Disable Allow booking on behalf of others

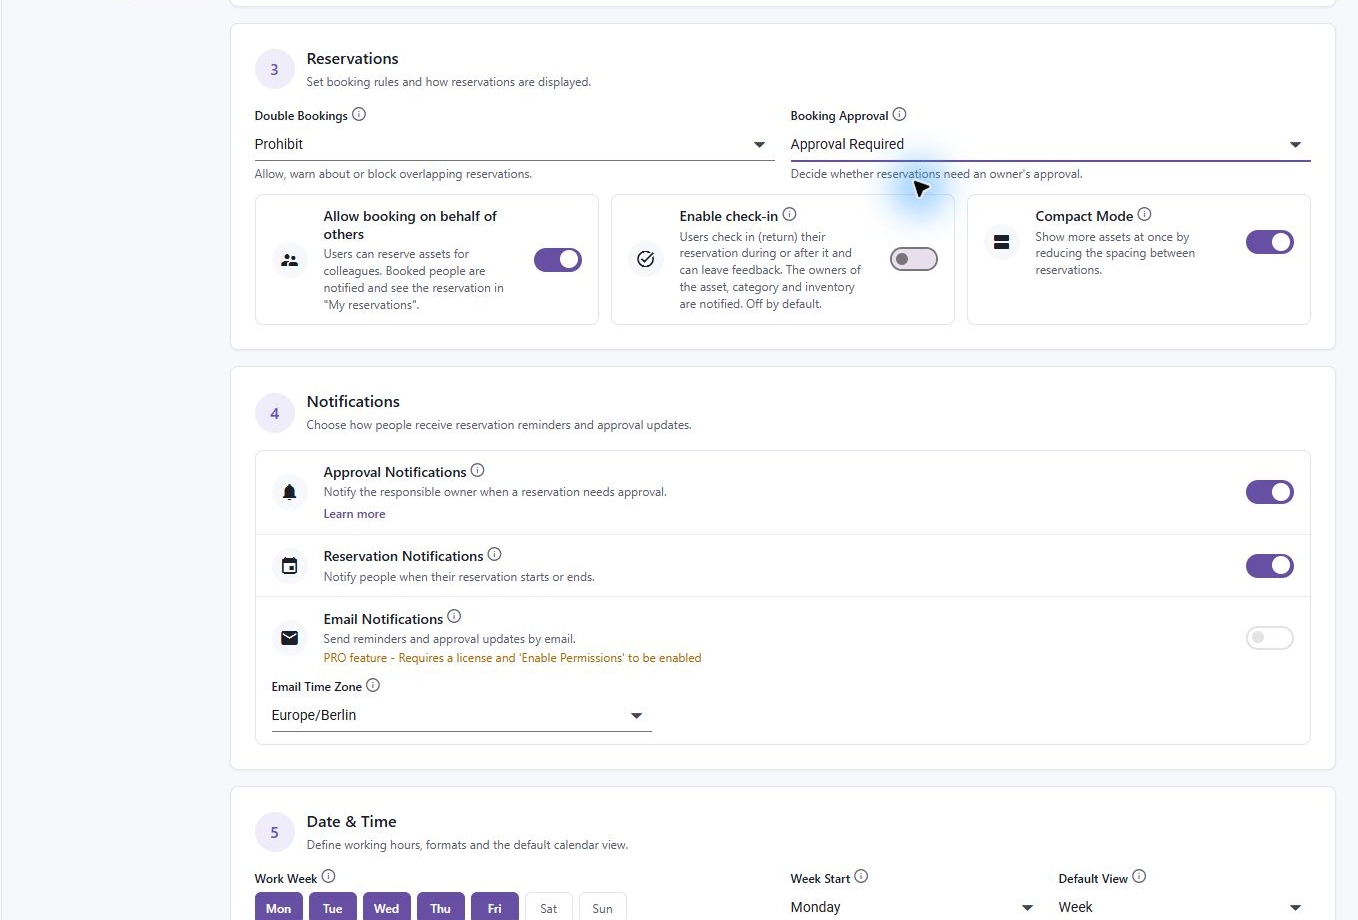[558, 260]
